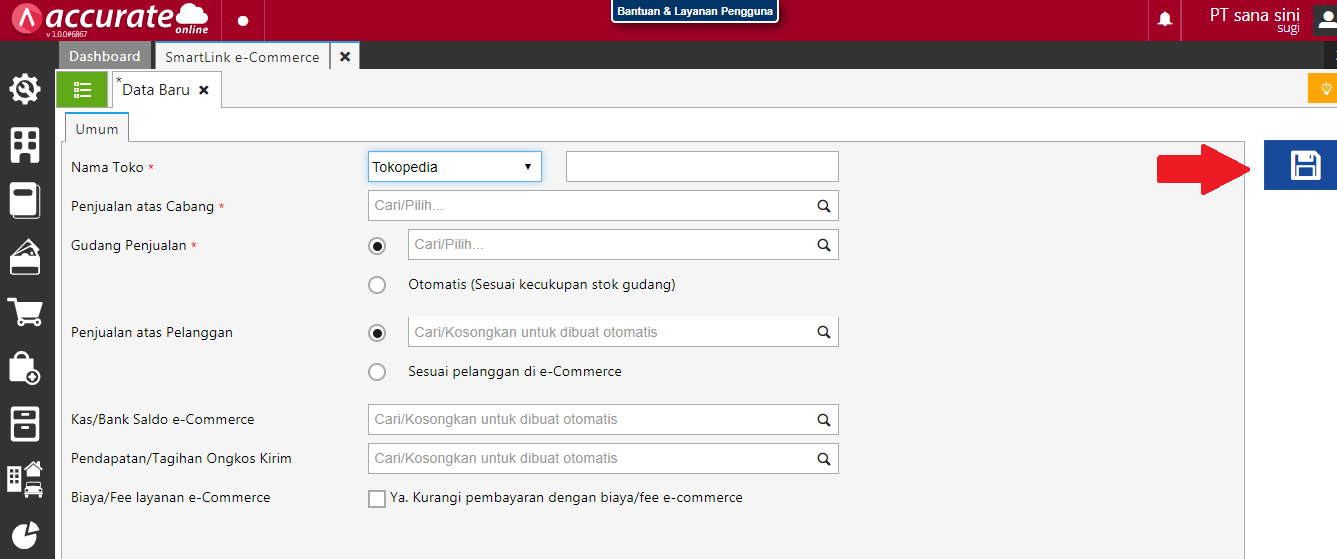Open the inventory archive box icon
1337x559 pixels.
25,423
